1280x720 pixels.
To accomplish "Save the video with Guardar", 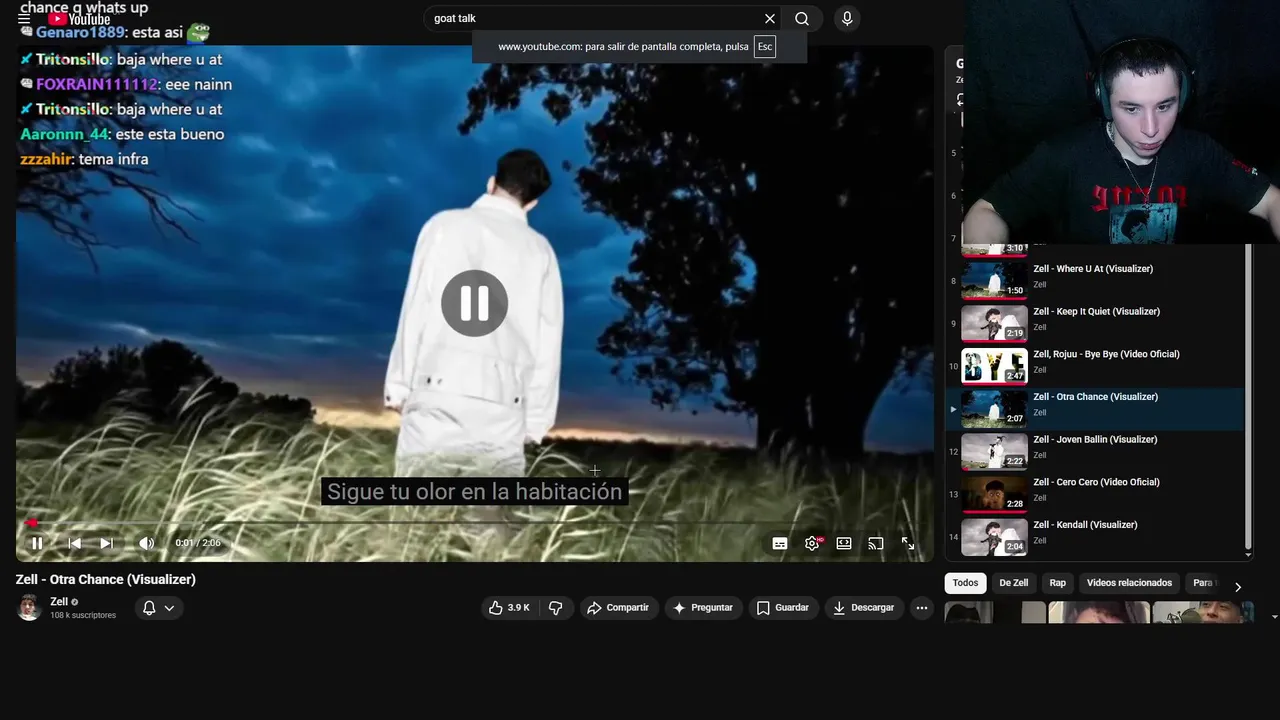I will [783, 608].
